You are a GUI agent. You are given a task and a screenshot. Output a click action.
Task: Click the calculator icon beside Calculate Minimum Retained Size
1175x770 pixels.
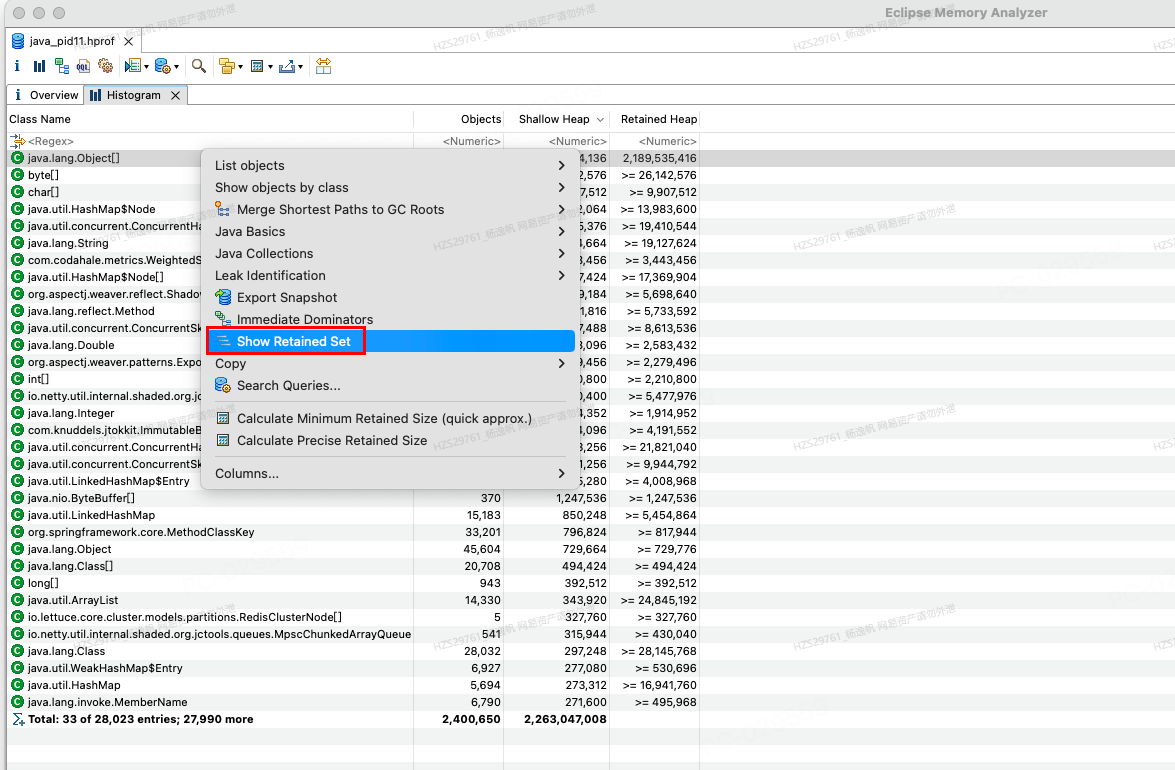tap(223, 418)
